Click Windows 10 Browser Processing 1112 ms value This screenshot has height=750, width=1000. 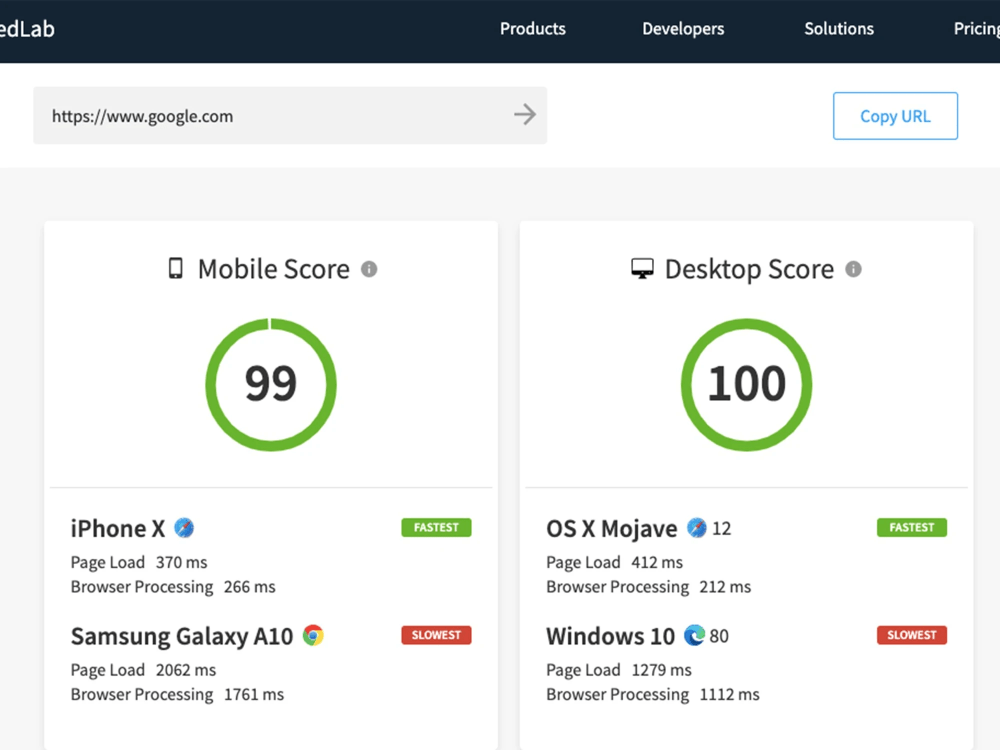click(730, 695)
